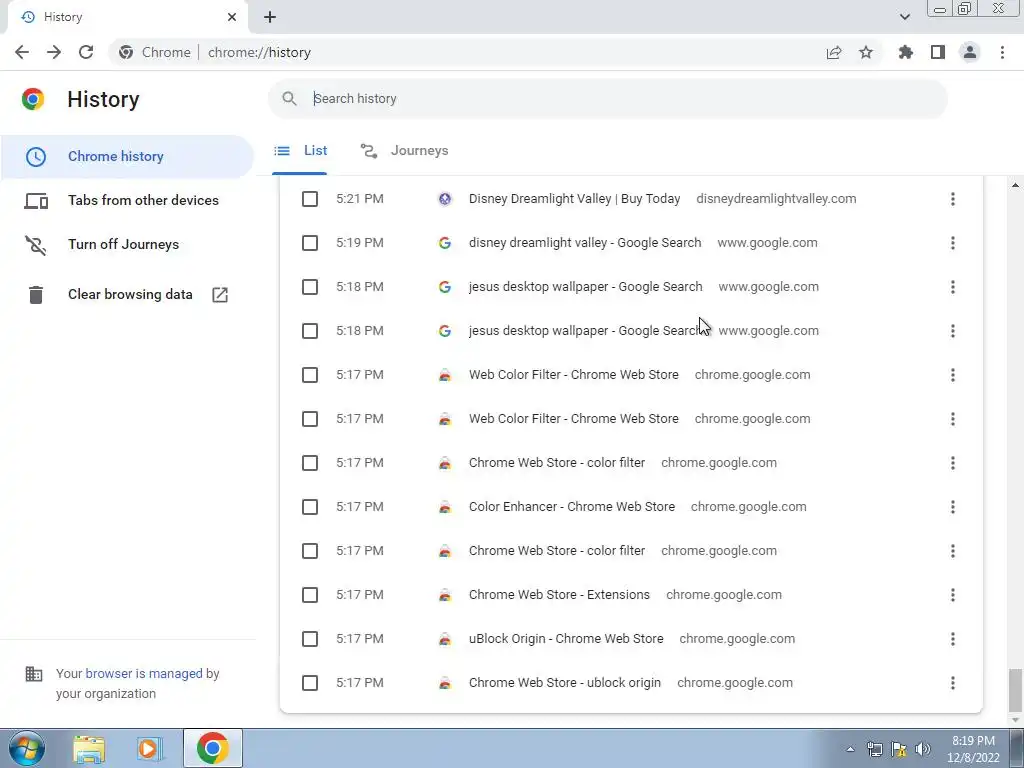Open a new tab with the plus button

coord(270,17)
